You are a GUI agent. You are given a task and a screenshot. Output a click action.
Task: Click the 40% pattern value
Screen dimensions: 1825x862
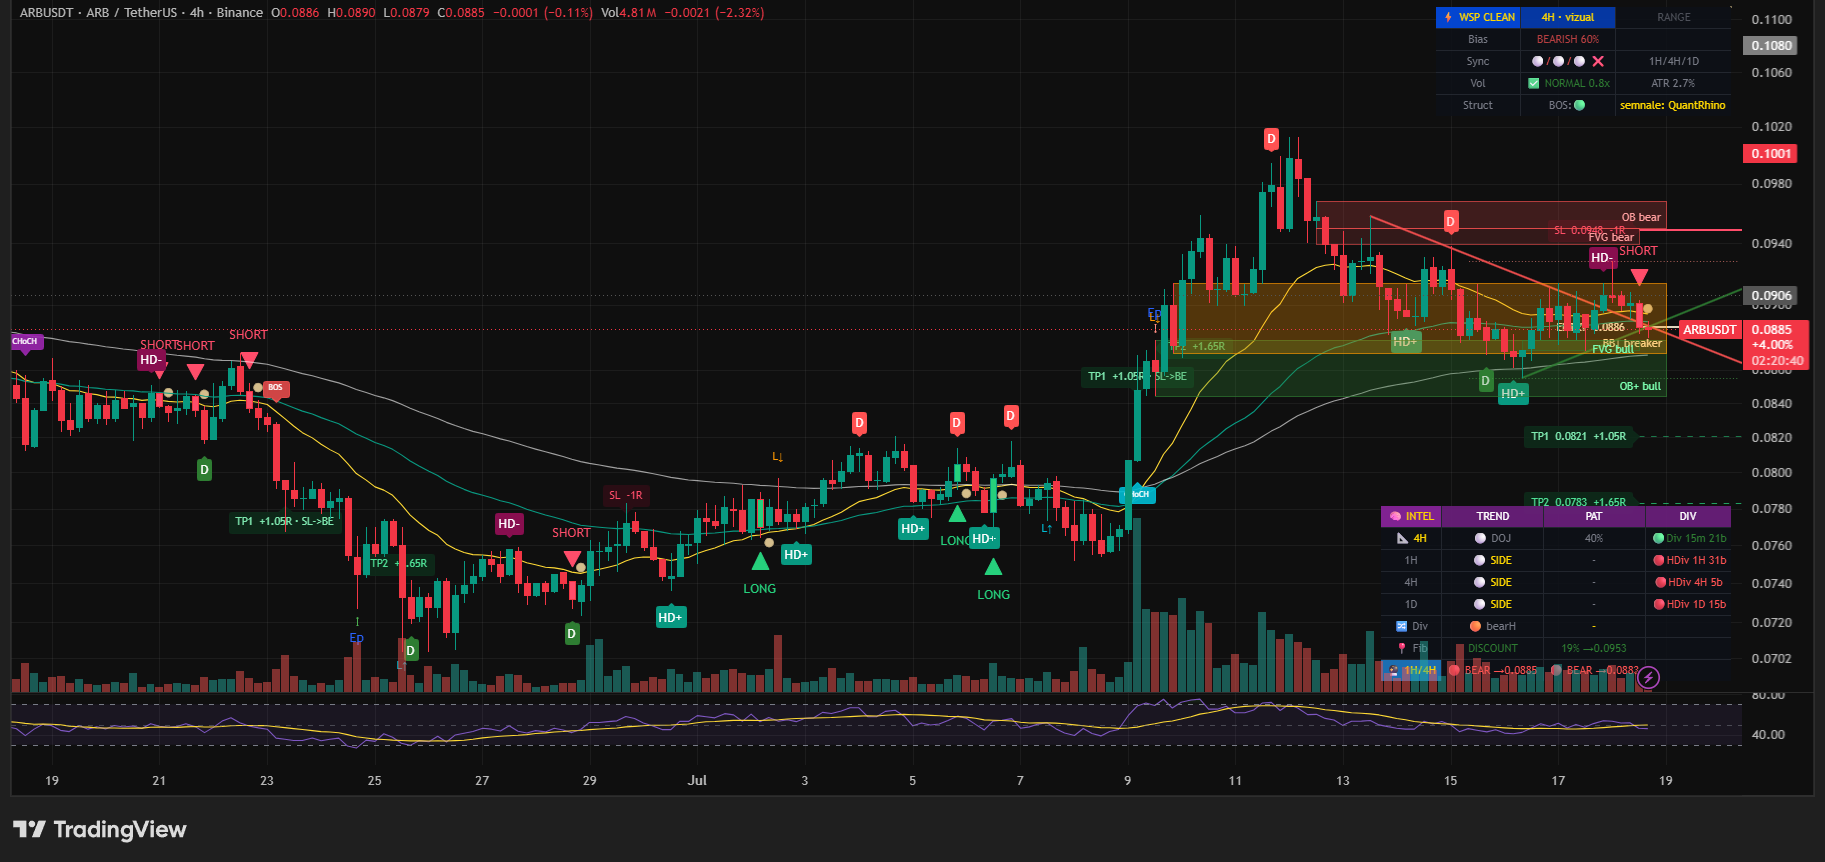[1593, 539]
